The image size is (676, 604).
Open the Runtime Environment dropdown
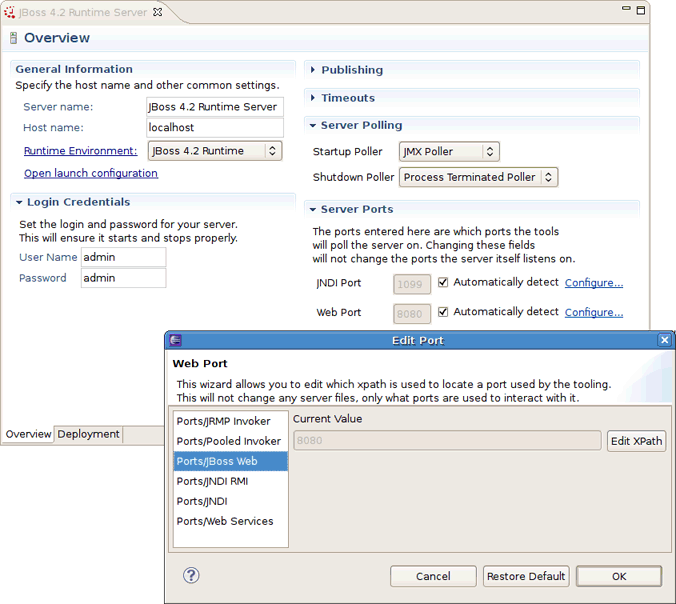pyautogui.click(x=215, y=151)
